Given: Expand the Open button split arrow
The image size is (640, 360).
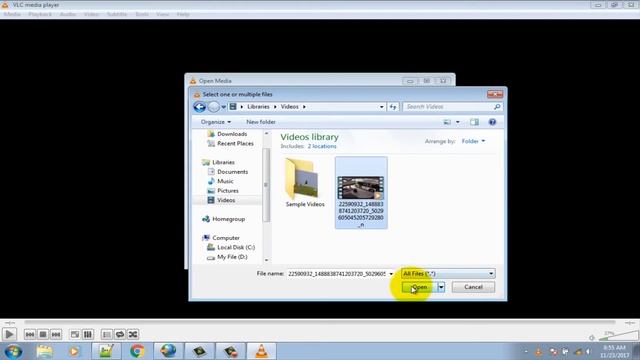Looking at the screenshot, I should 441,287.
